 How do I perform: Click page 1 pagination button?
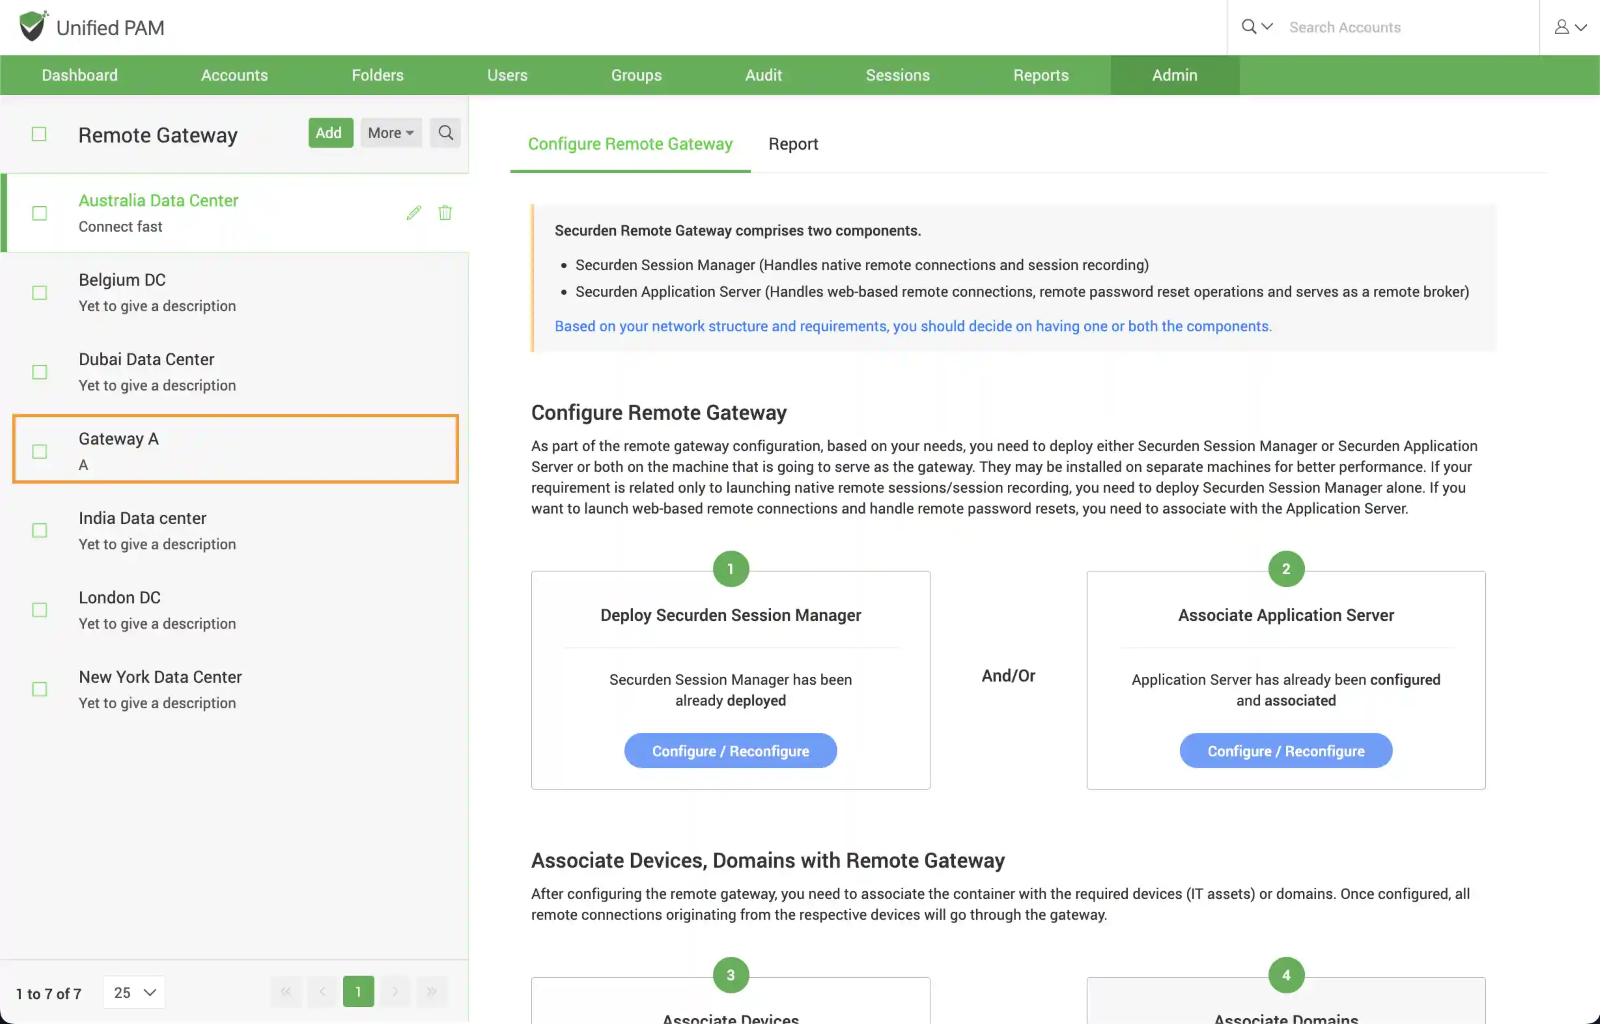point(358,992)
